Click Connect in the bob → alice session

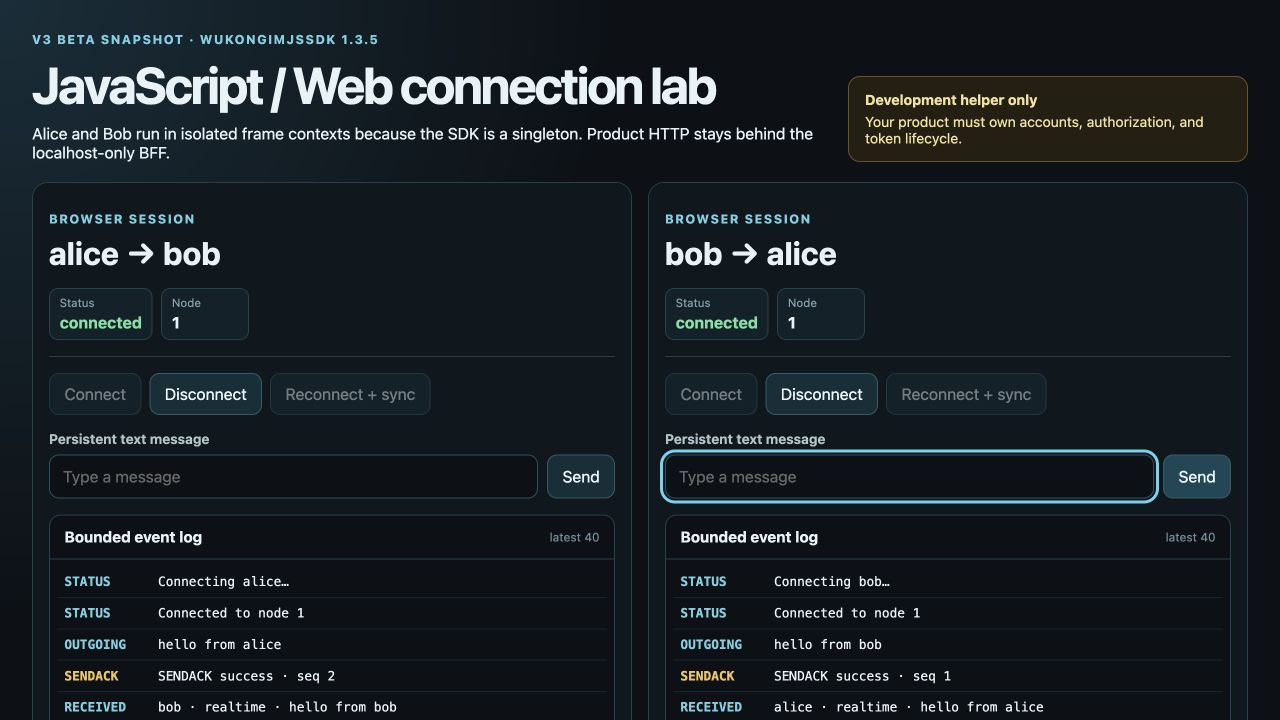pos(711,394)
